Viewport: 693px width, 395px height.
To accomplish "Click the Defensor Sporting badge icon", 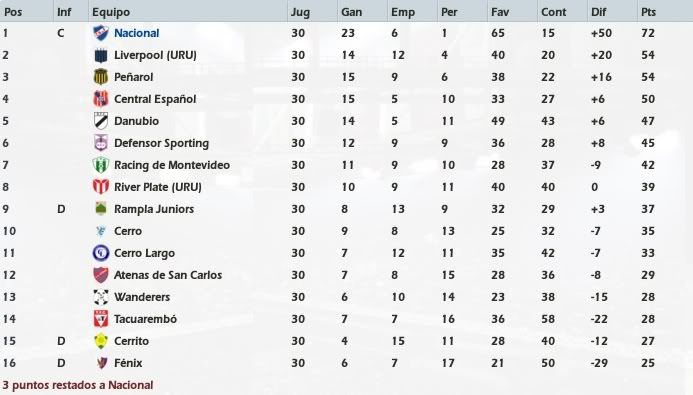I will pos(101,143).
